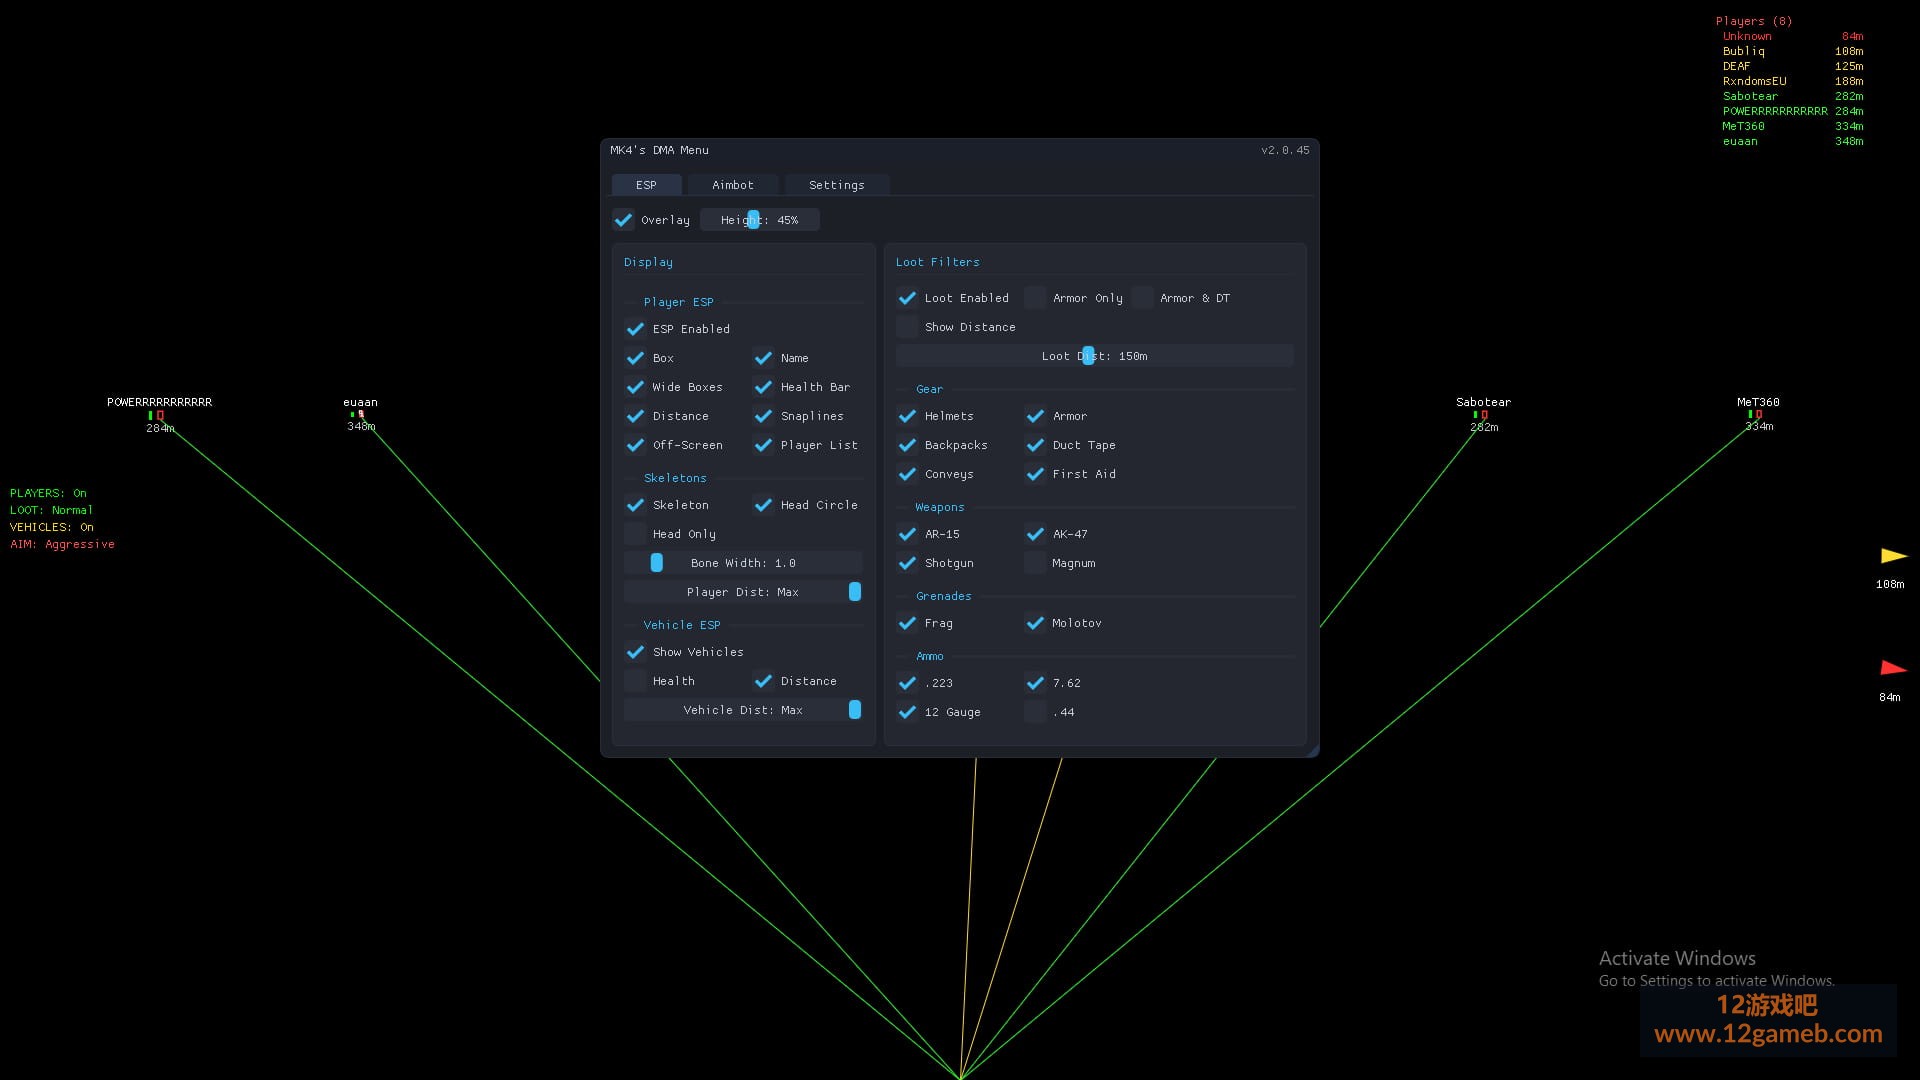Switch to the Aimbot tab
This screenshot has height=1080, width=1920.
pyautogui.click(x=733, y=185)
